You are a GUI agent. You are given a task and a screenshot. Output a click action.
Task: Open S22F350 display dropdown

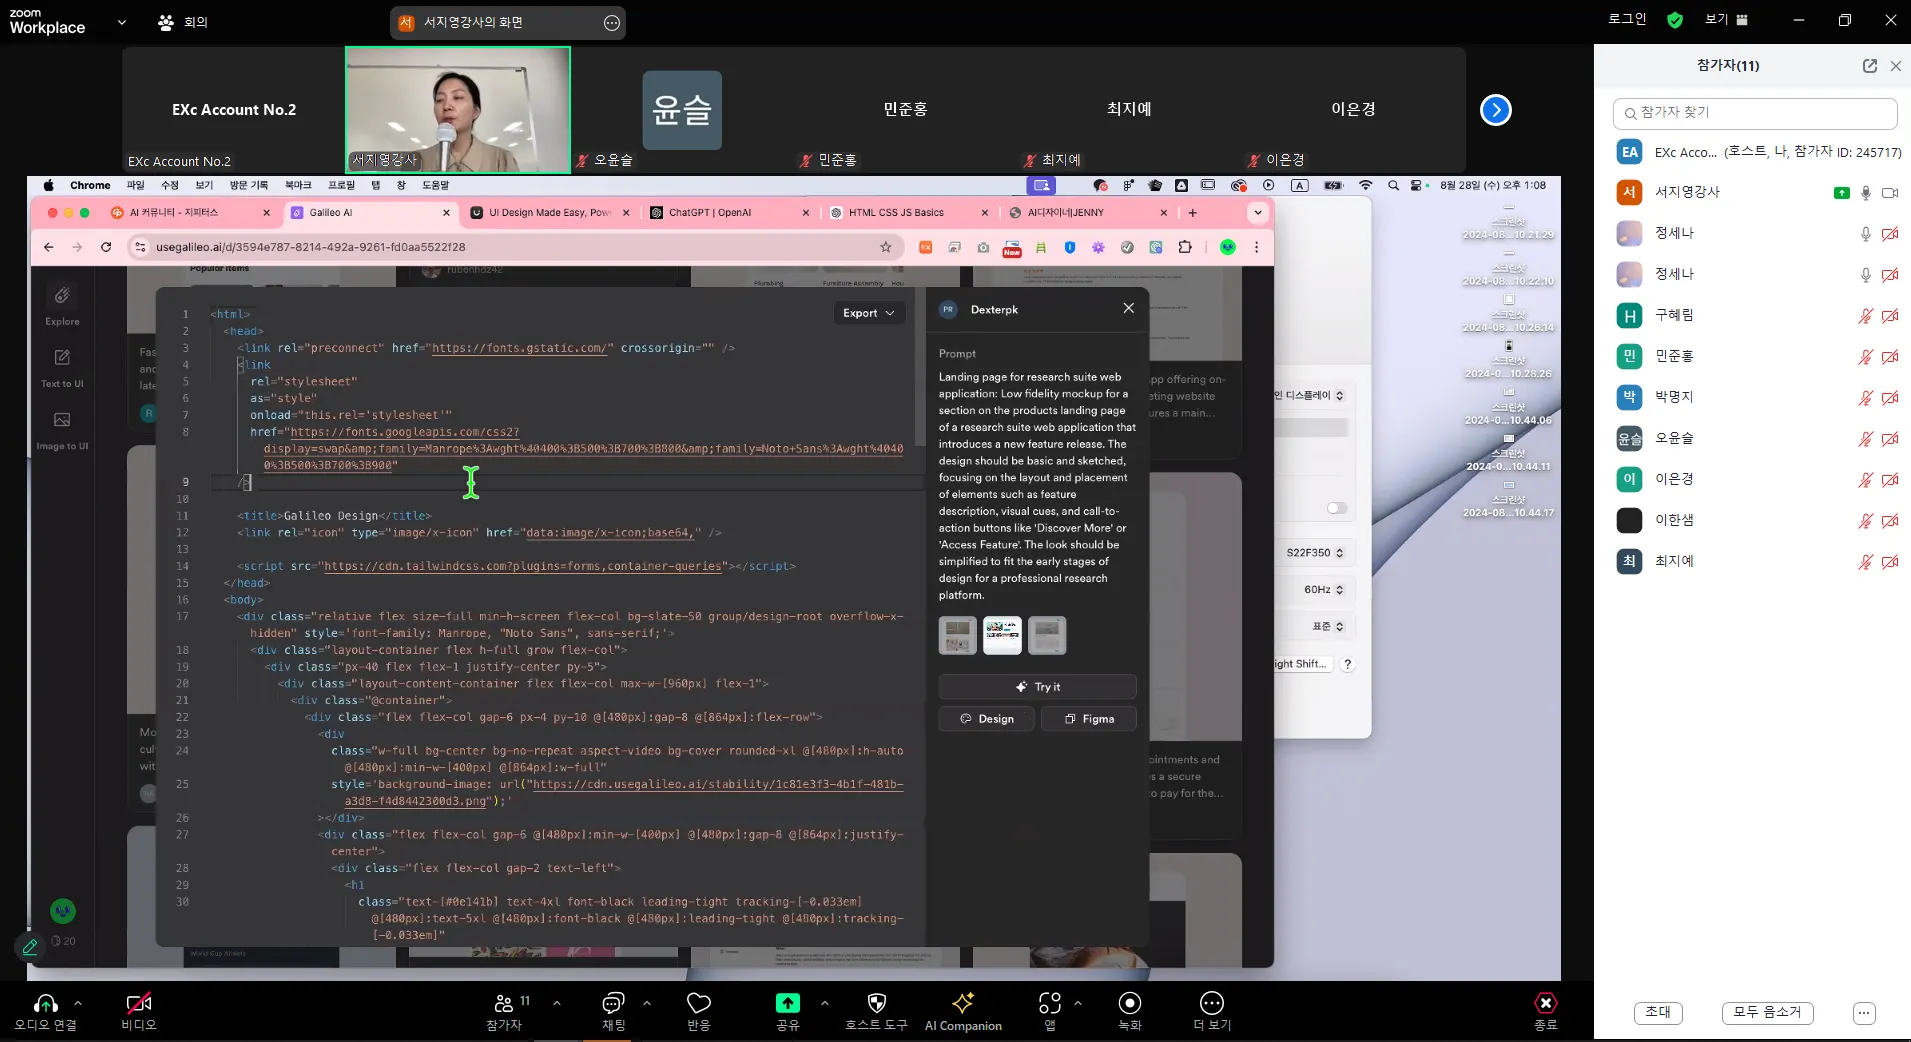pos(1314,553)
